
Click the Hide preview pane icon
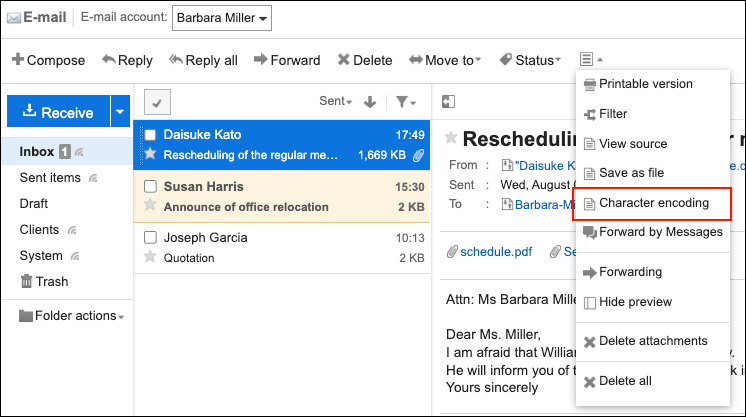[x=589, y=303]
